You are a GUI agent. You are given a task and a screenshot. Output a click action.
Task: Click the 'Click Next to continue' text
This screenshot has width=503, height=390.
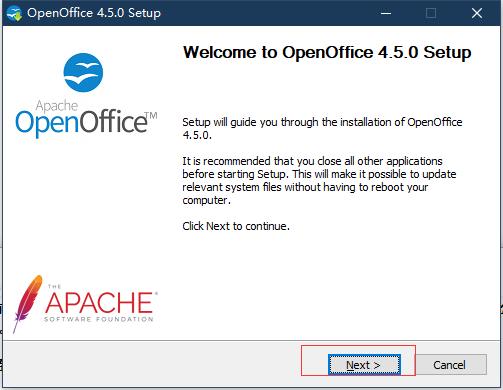coord(236,226)
